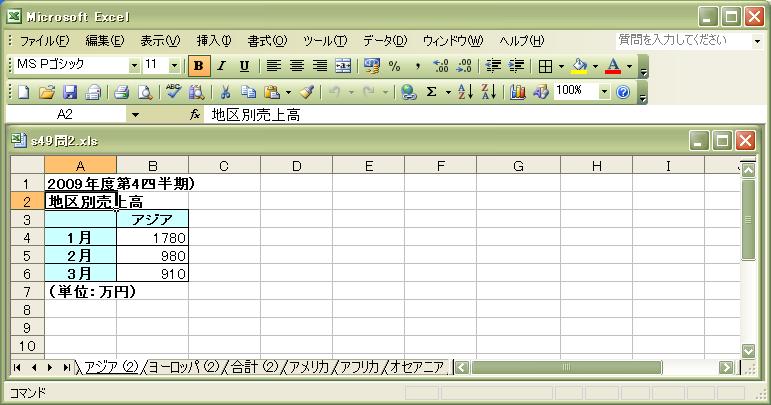771x405 pixels.
Task: Switch to オセアニア sheet tab
Action: click(416, 367)
